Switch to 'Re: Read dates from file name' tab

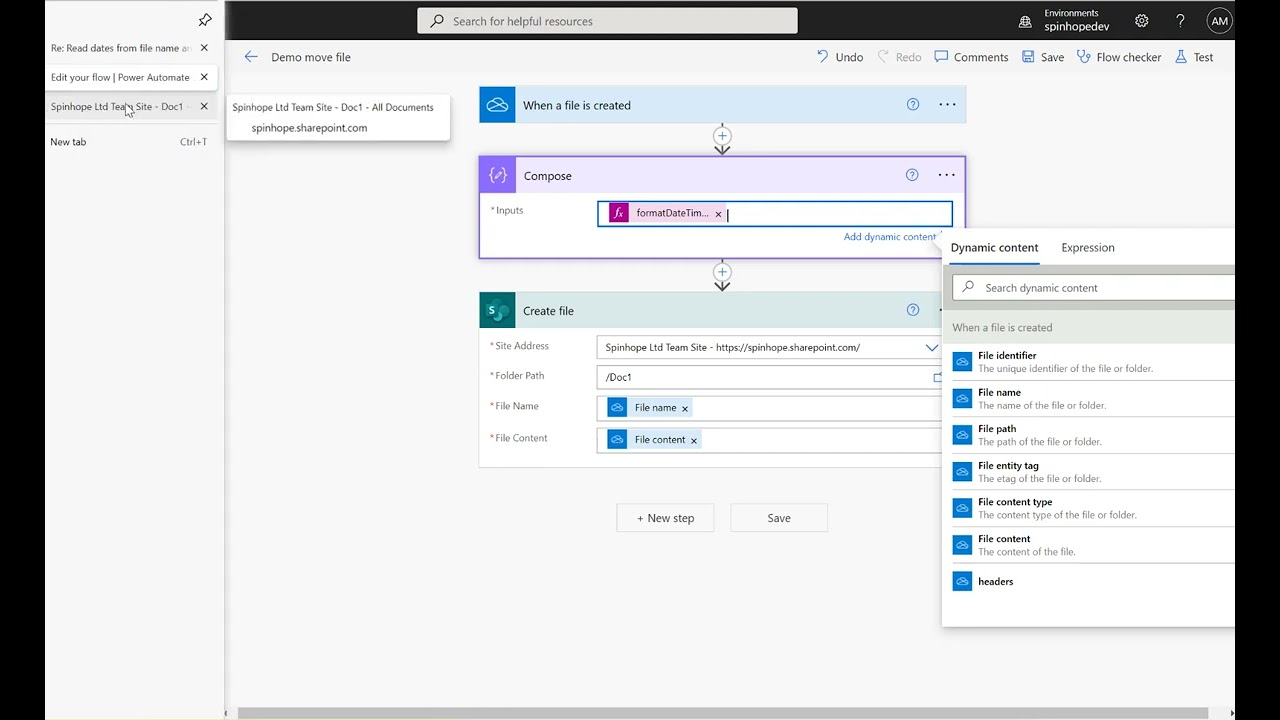(120, 48)
